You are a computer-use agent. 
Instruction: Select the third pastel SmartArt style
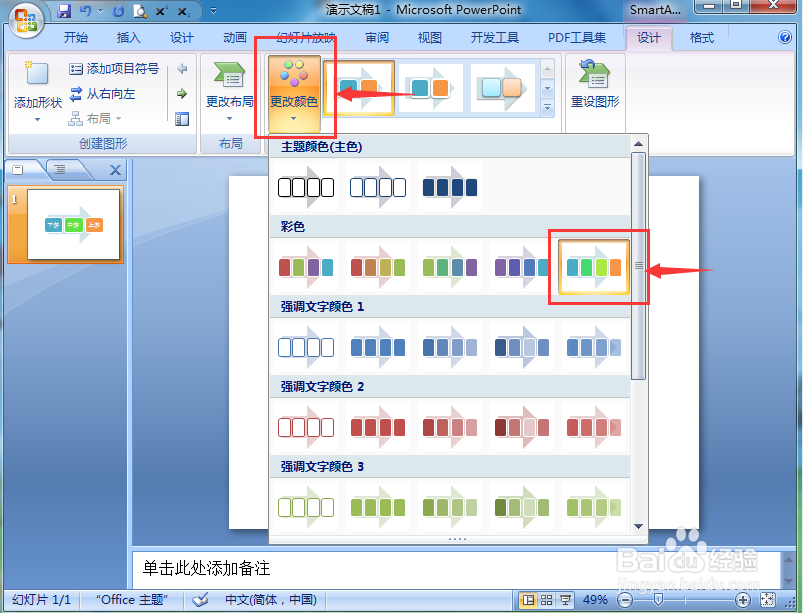point(502,88)
